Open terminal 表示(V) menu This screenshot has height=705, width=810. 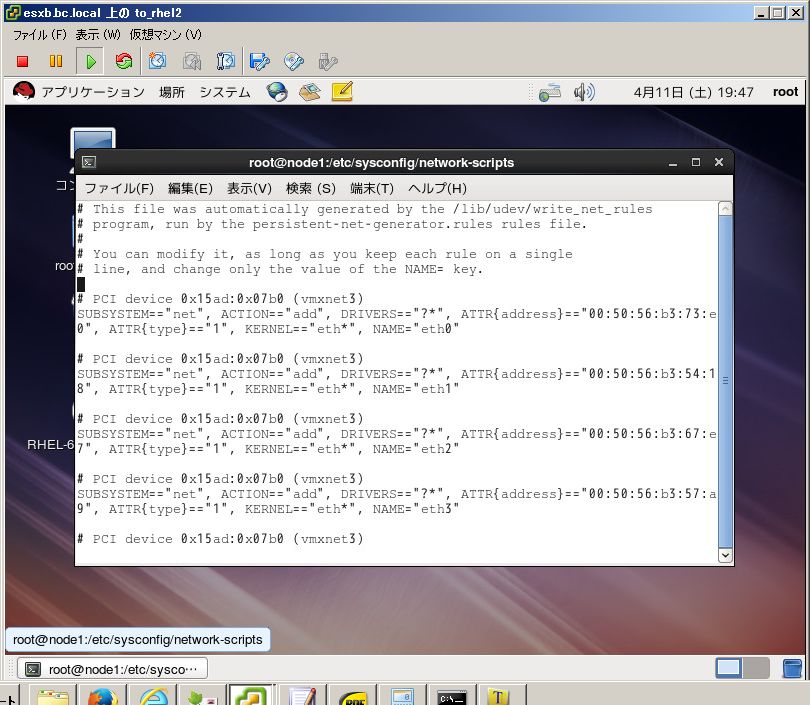point(249,189)
